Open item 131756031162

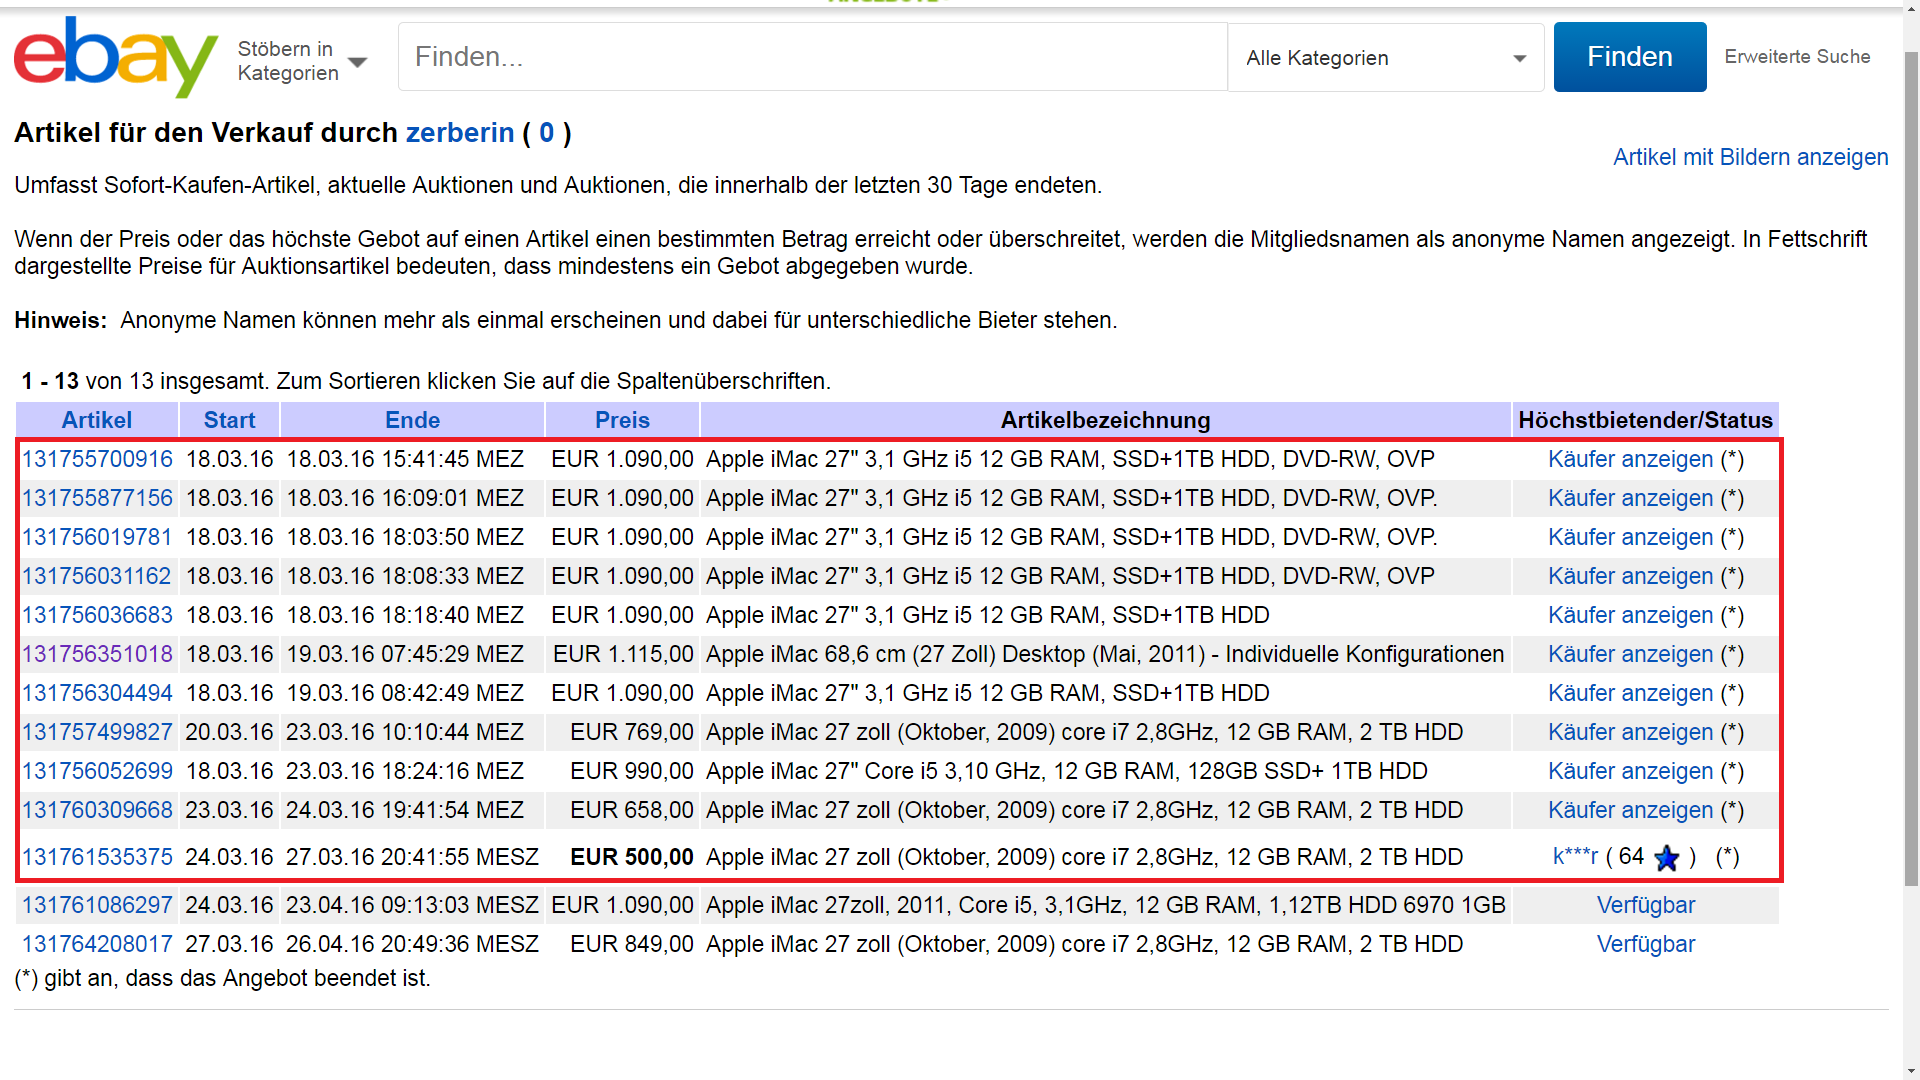pyautogui.click(x=97, y=576)
